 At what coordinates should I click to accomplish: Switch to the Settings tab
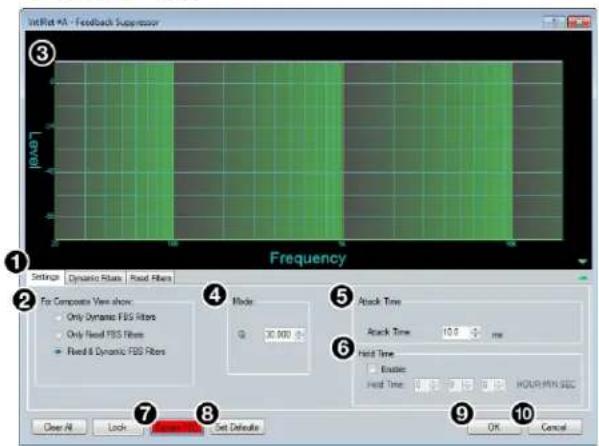pos(45,277)
